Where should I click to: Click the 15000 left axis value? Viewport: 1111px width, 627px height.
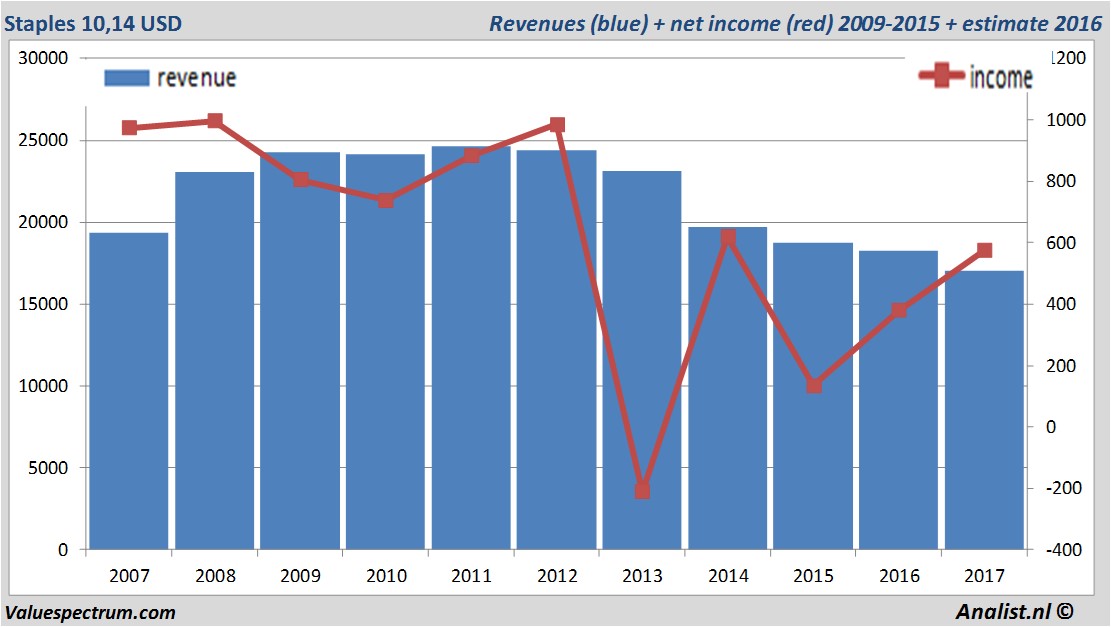coord(43,304)
